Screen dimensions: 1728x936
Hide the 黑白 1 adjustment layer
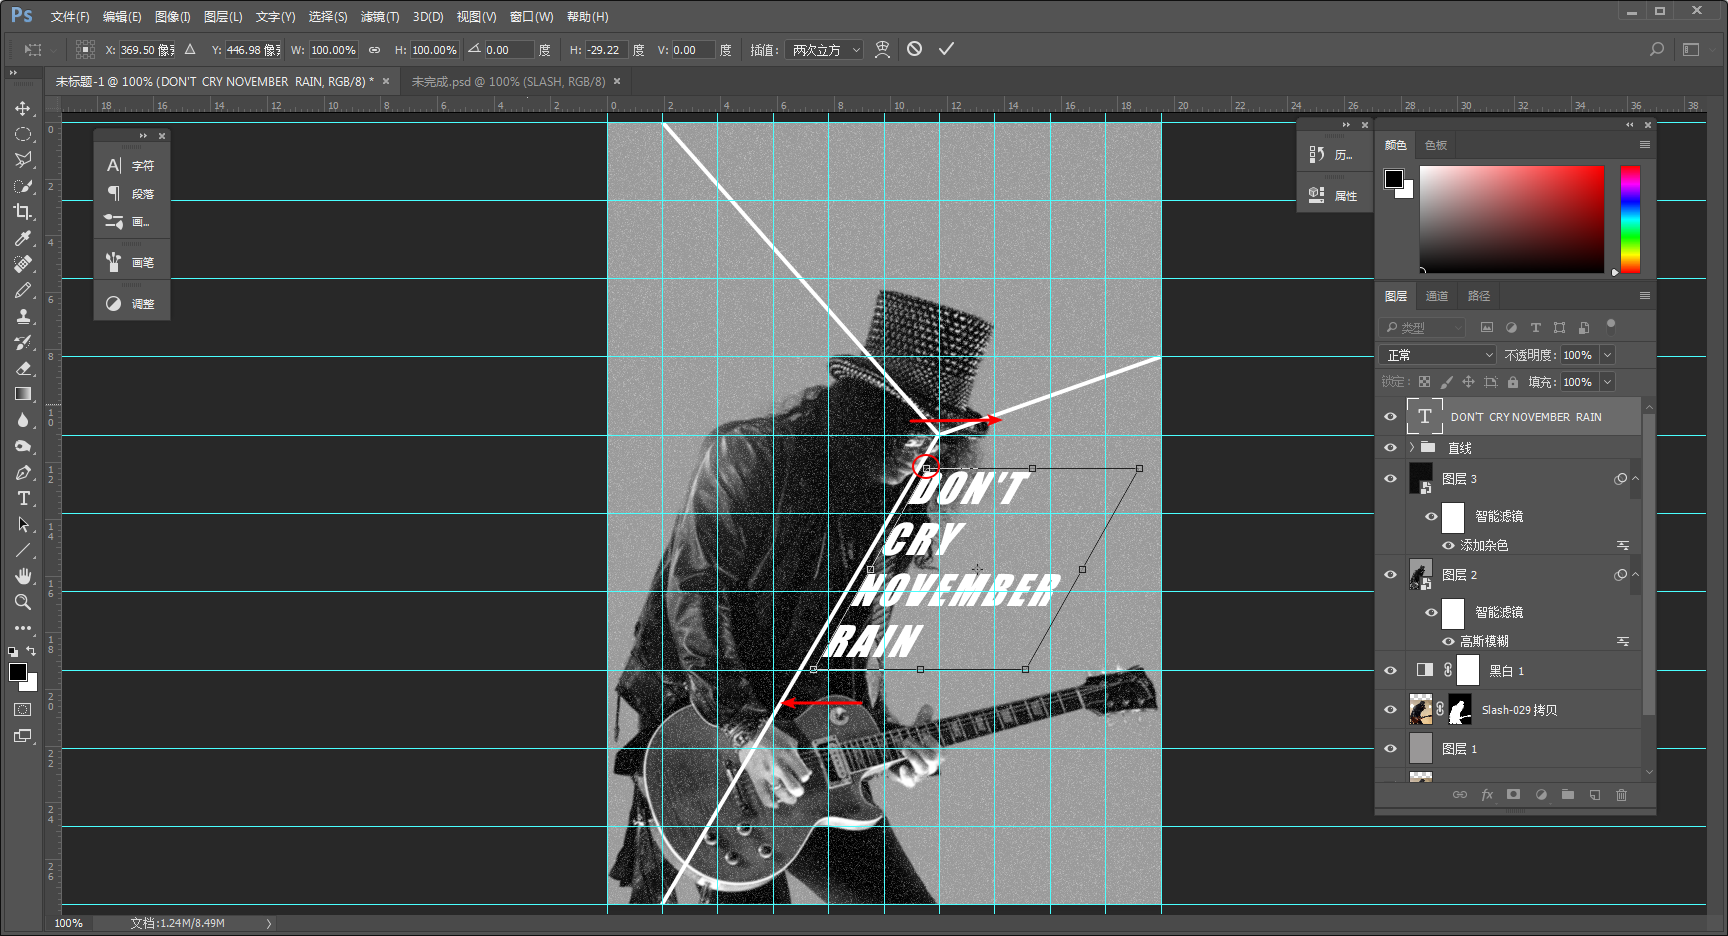[1390, 671]
